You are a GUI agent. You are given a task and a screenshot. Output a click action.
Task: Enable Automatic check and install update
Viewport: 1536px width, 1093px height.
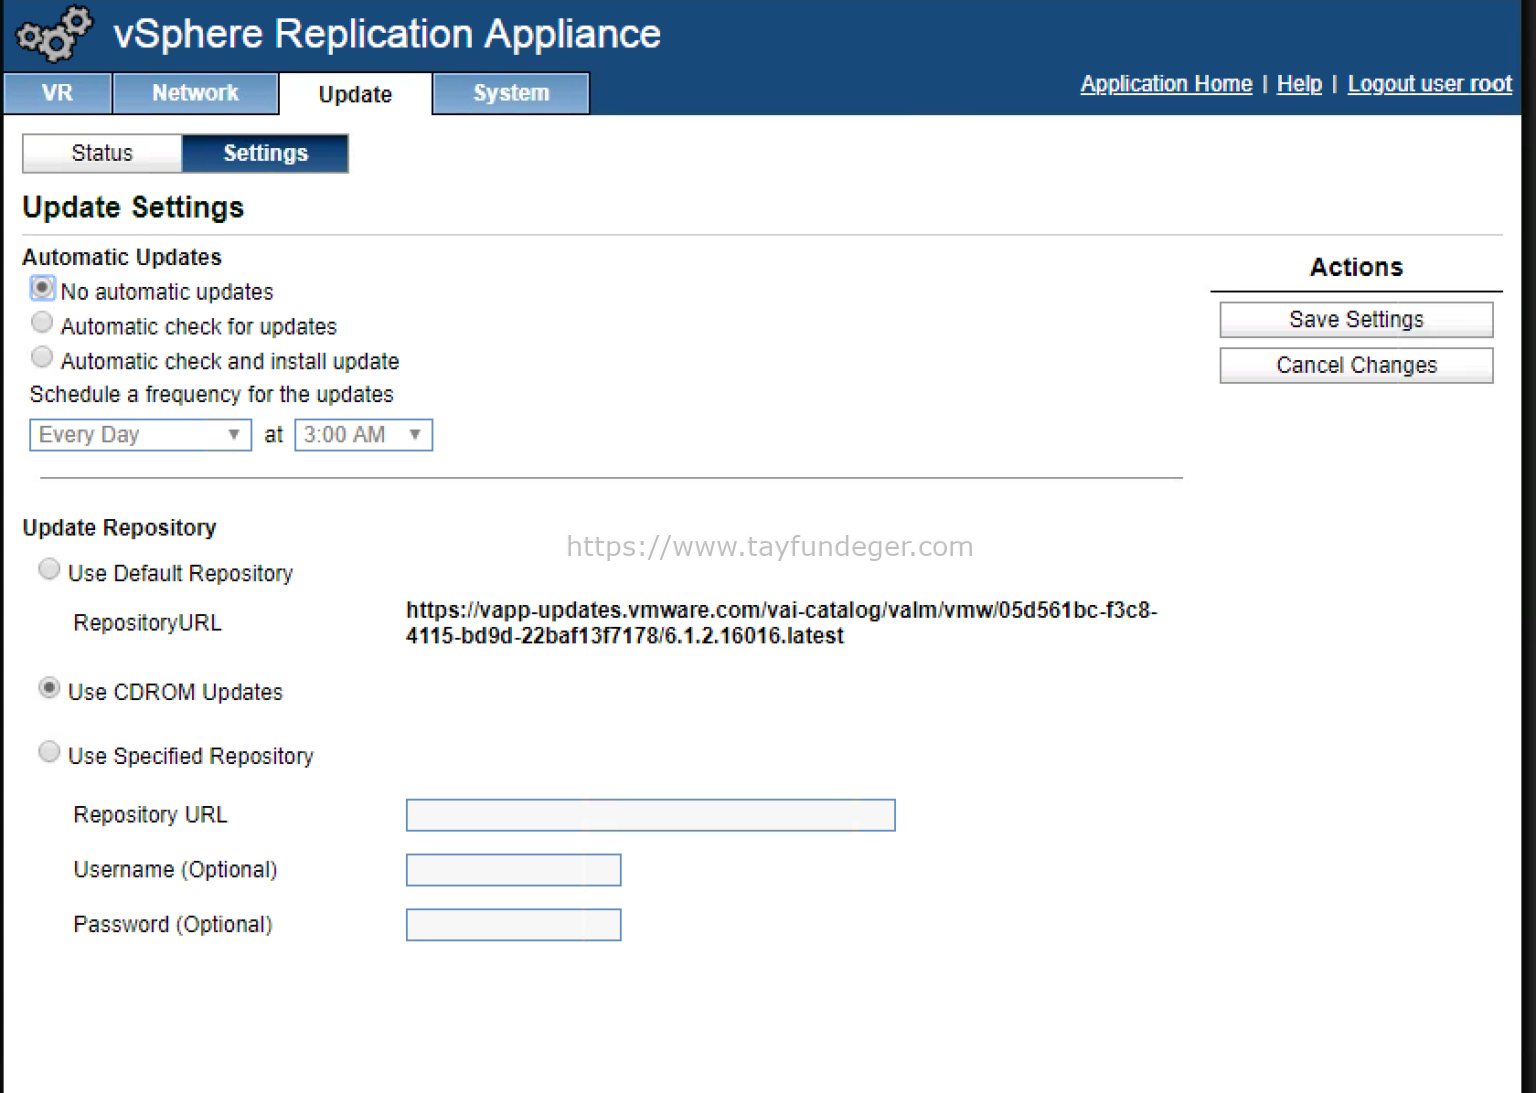pos(42,357)
